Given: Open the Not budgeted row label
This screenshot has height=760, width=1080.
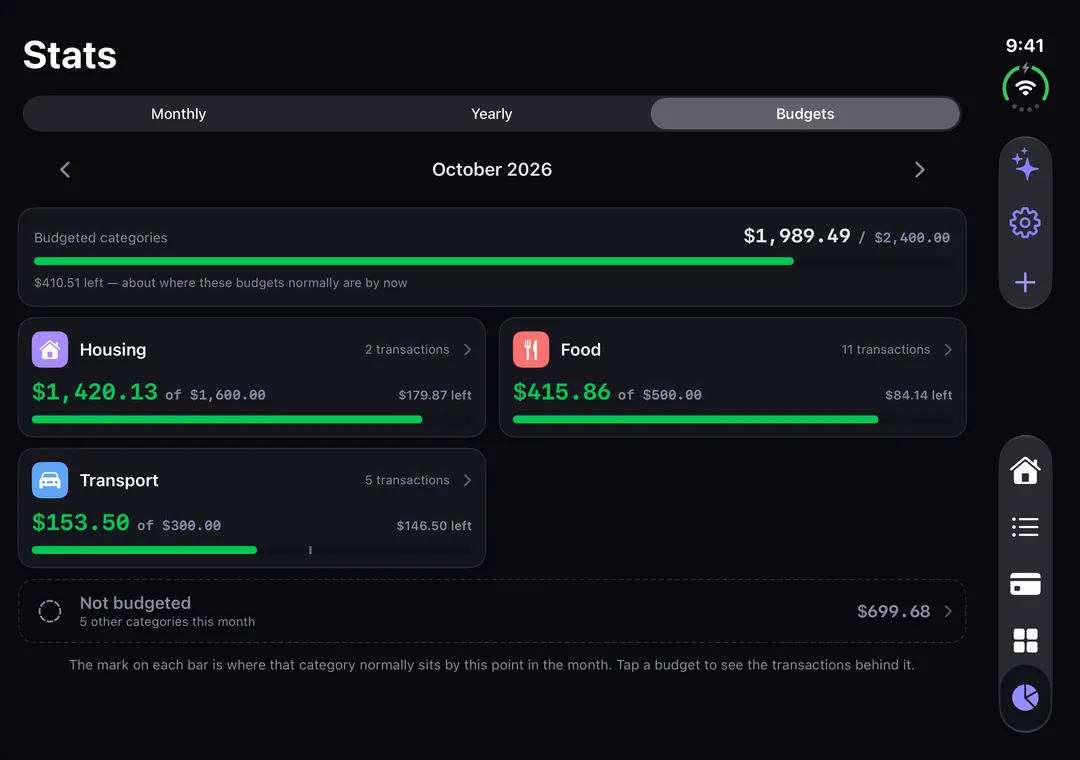Looking at the screenshot, I should 135,603.
